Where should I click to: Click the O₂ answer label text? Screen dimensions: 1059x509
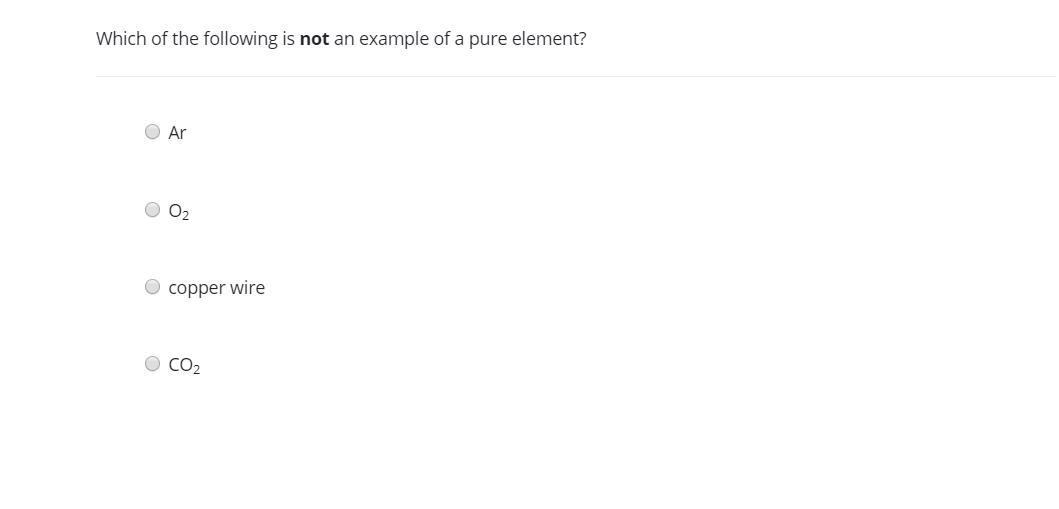(178, 211)
